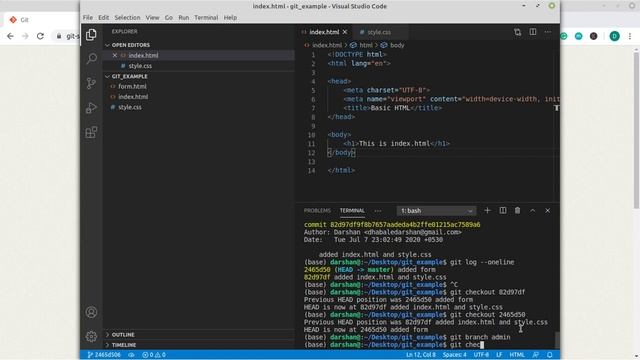This screenshot has height=360, width=640.
Task: Open the Terminal menu
Action: click(206, 18)
